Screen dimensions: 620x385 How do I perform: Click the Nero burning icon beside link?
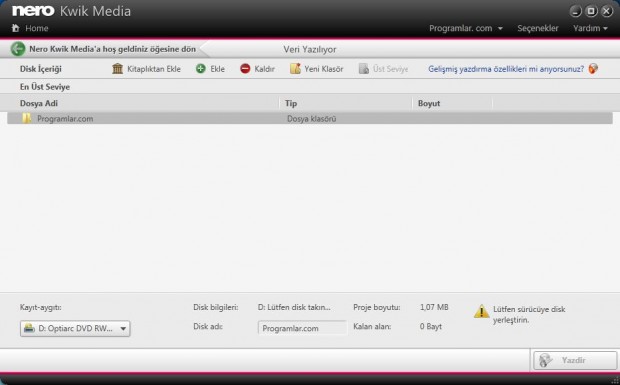593,69
